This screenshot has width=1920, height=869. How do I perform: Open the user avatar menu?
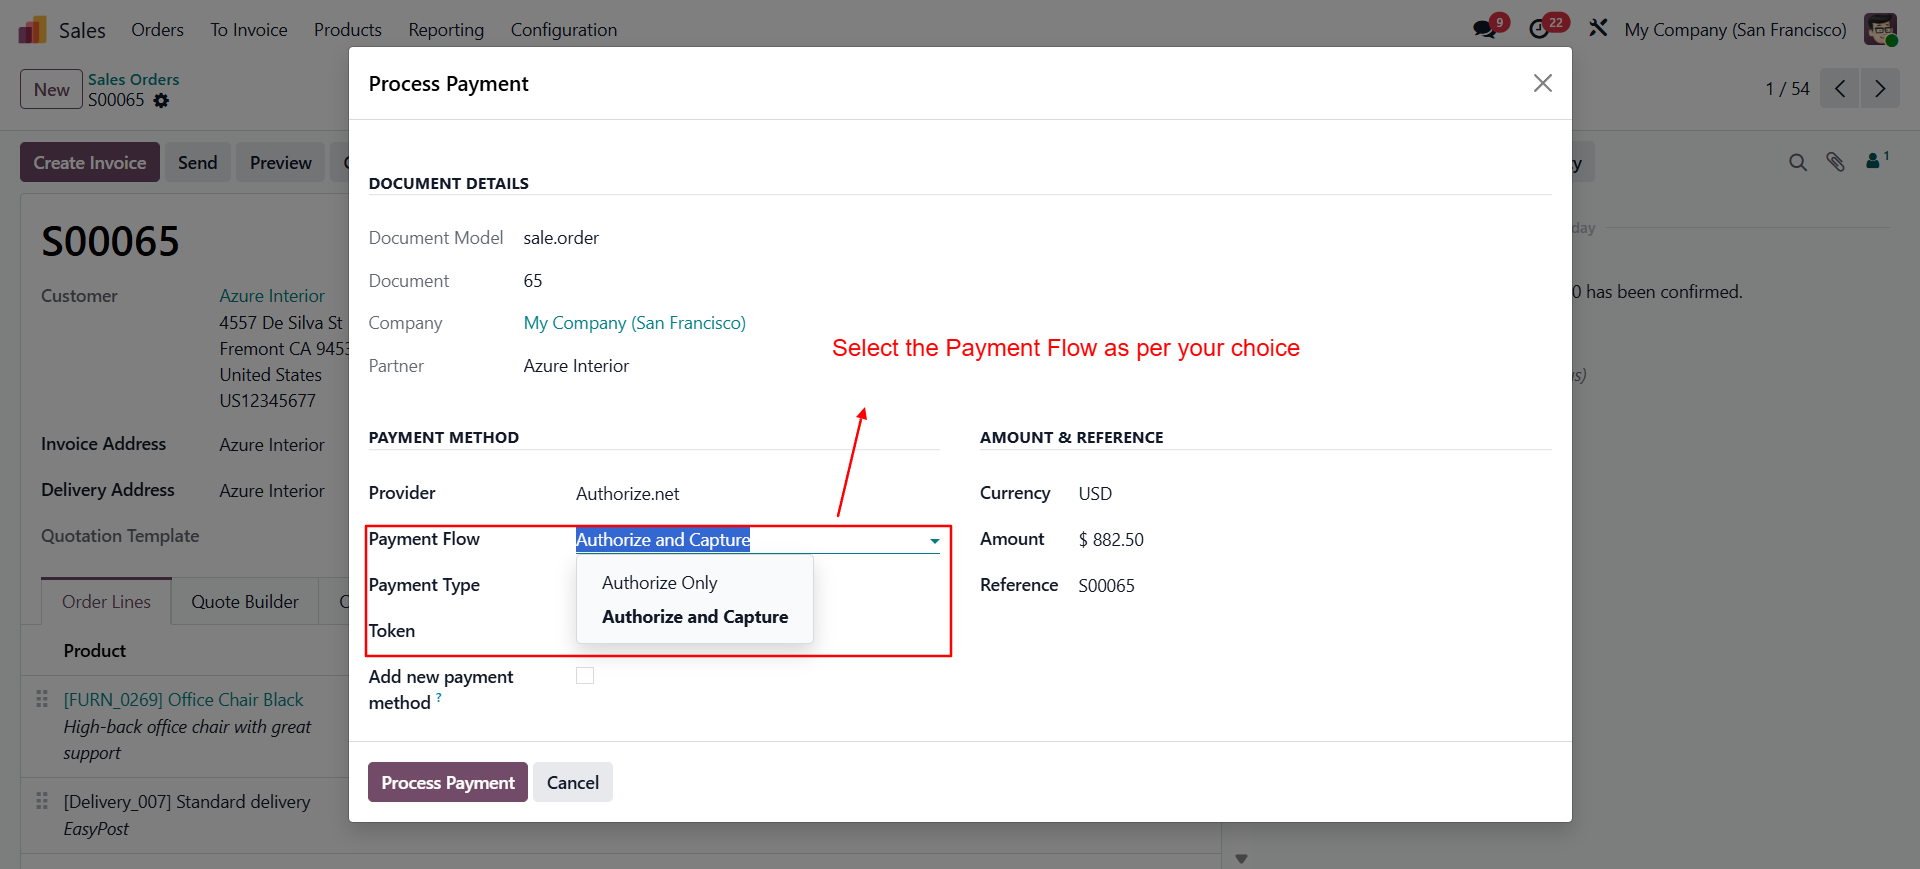(1880, 29)
